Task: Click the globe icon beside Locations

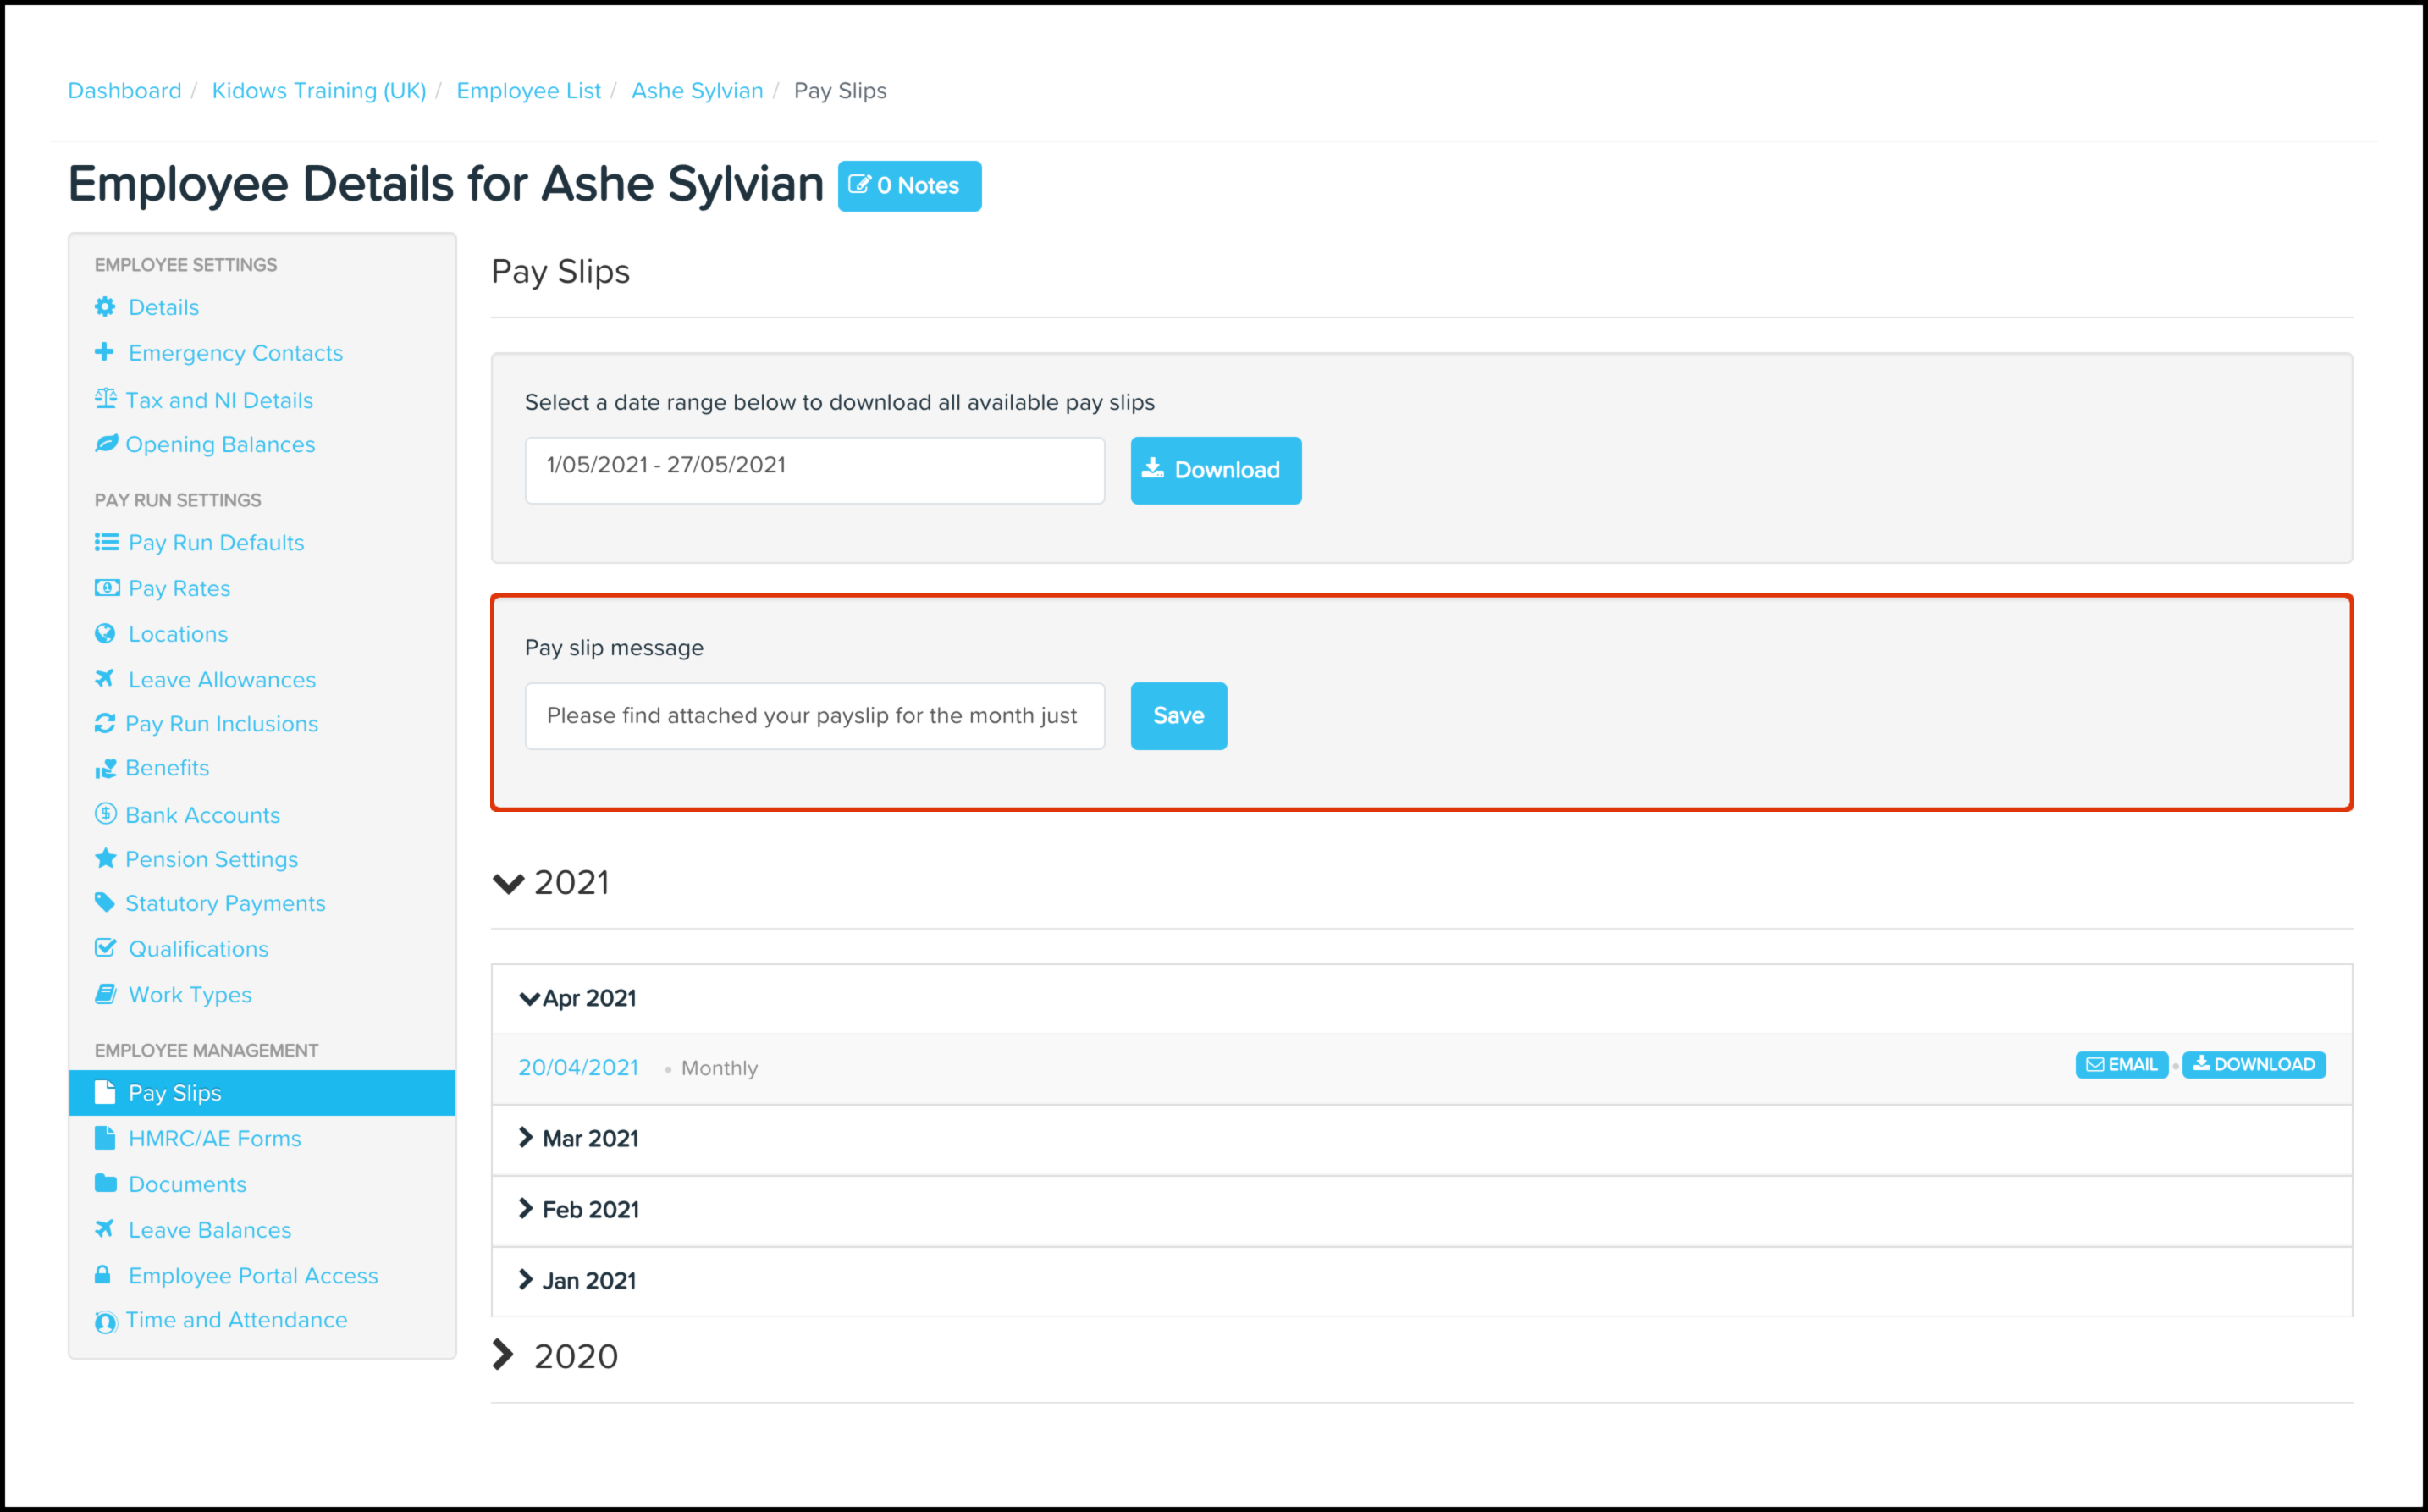Action: [x=105, y=633]
